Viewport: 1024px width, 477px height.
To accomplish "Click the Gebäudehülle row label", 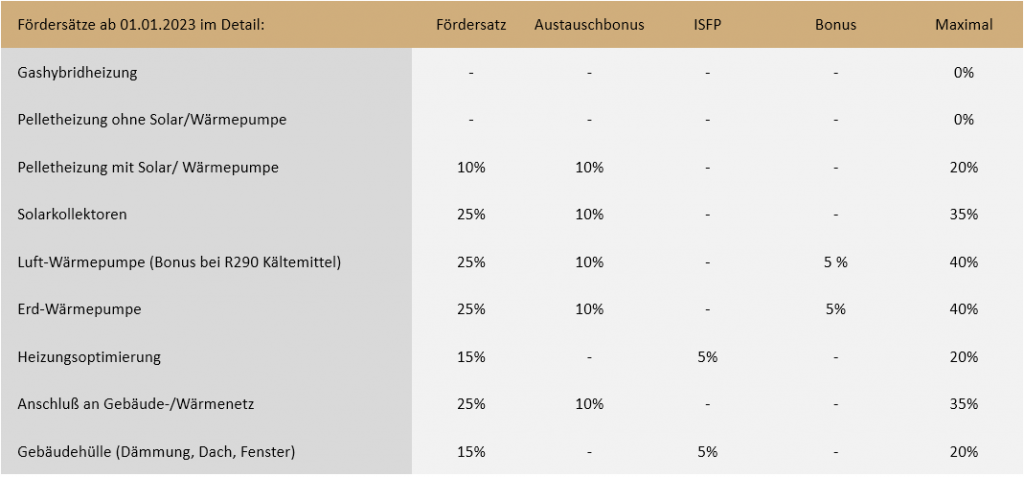I will tap(156, 452).
